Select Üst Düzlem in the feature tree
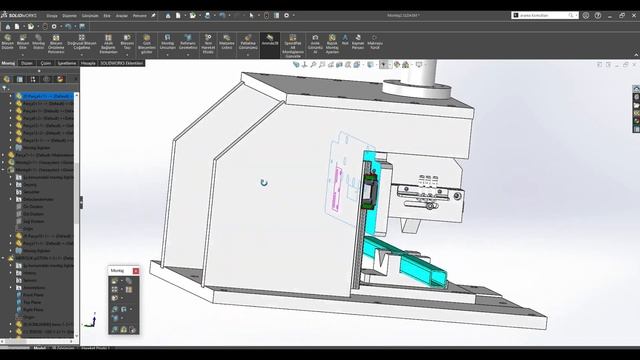Viewport: 640px width, 360px height. pyautogui.click(x=33, y=214)
